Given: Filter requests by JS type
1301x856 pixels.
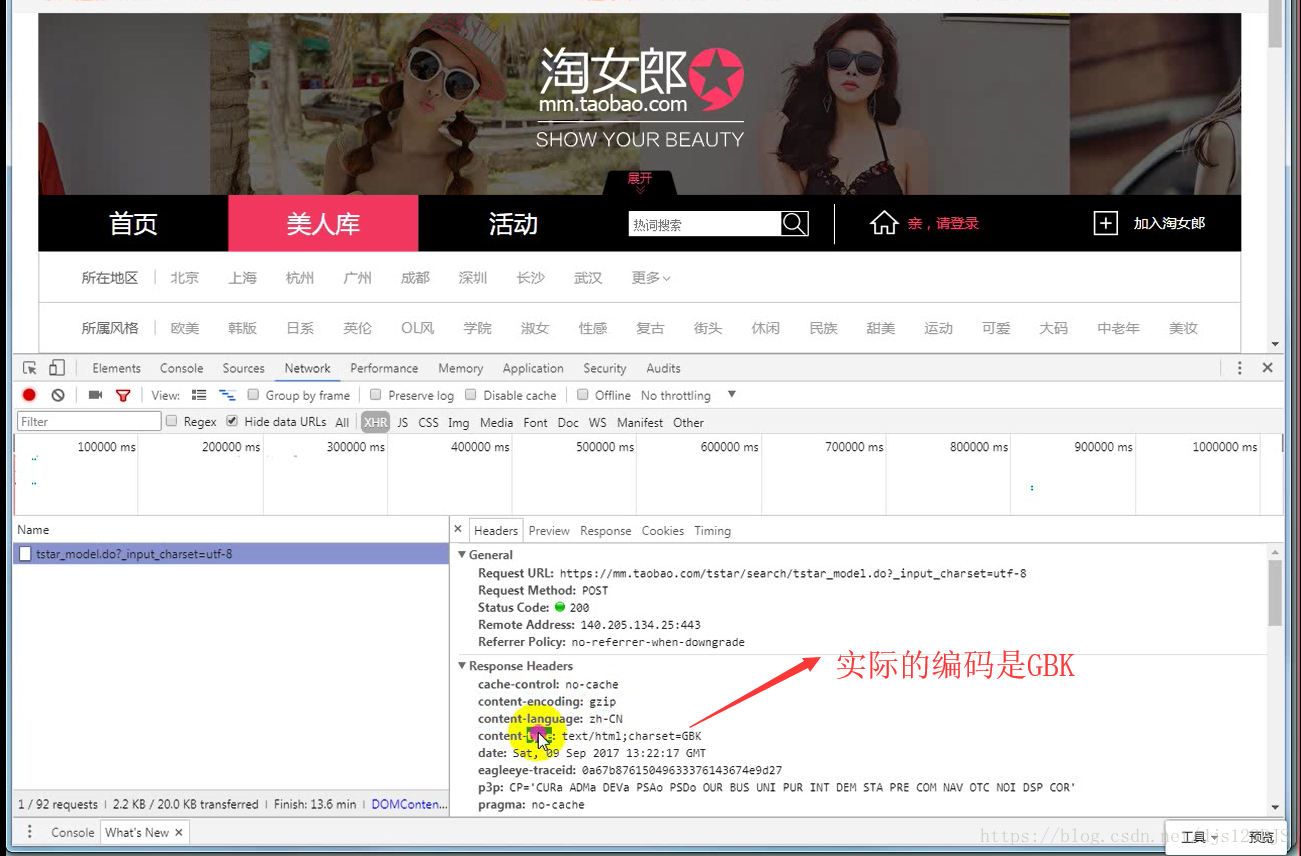Looking at the screenshot, I should click(402, 422).
